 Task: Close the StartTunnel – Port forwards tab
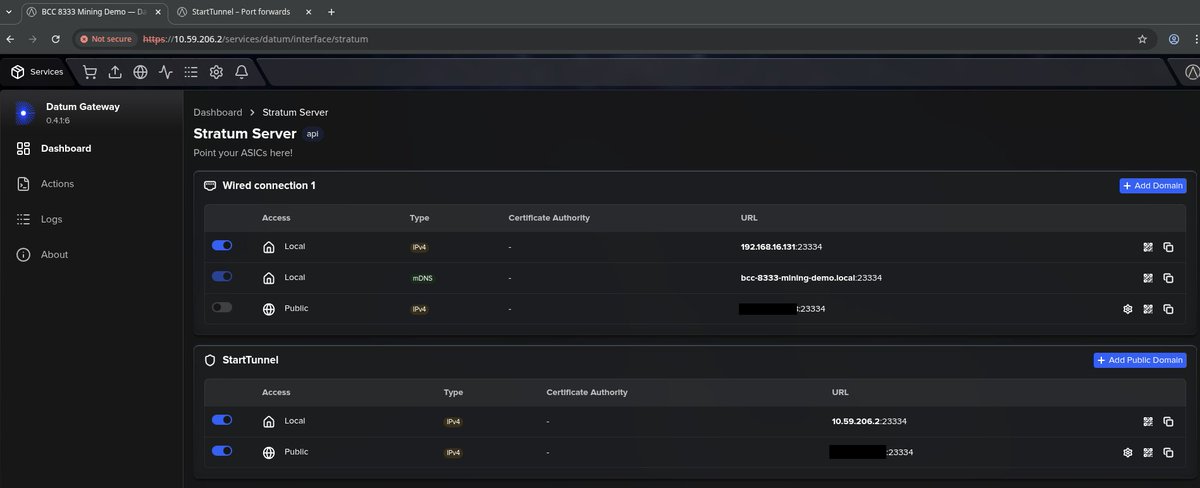pos(307,11)
